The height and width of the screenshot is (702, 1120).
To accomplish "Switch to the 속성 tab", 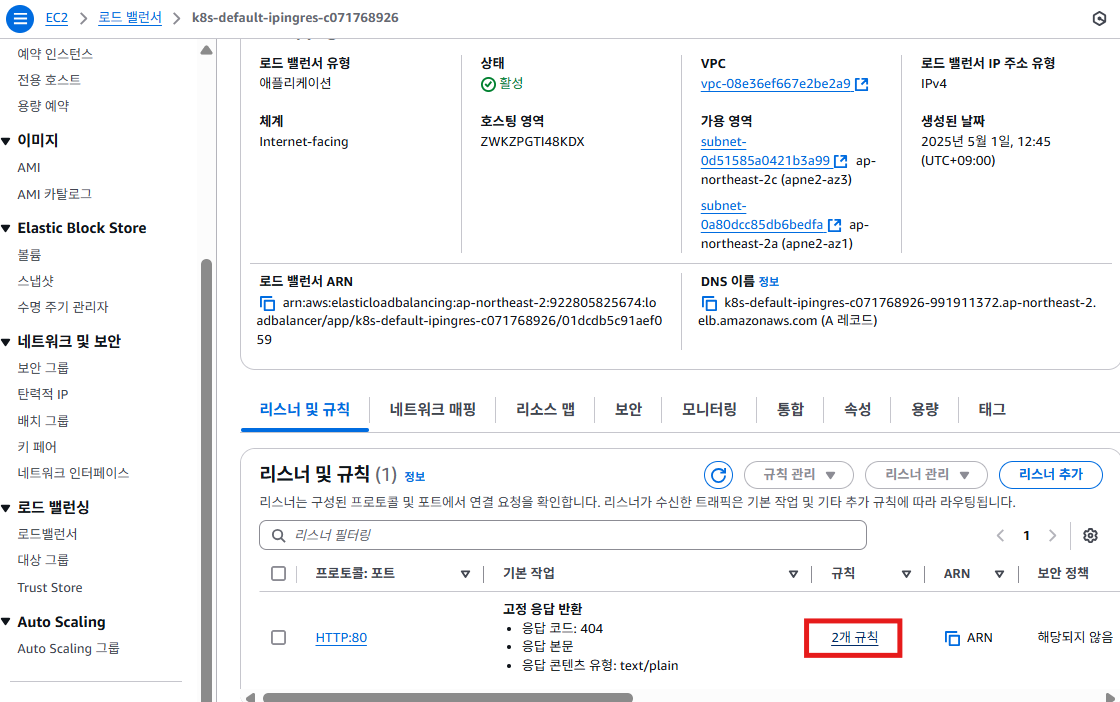I will (x=857, y=410).
